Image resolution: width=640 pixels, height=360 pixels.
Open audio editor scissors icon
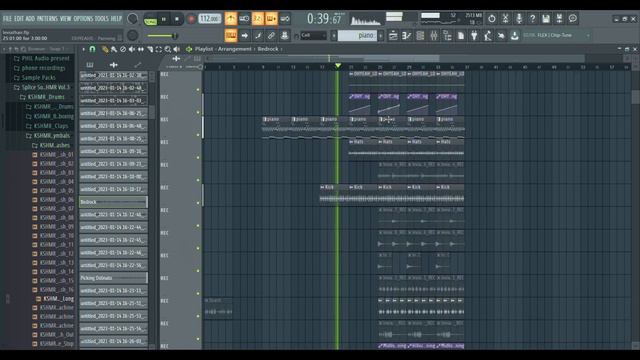point(505,18)
